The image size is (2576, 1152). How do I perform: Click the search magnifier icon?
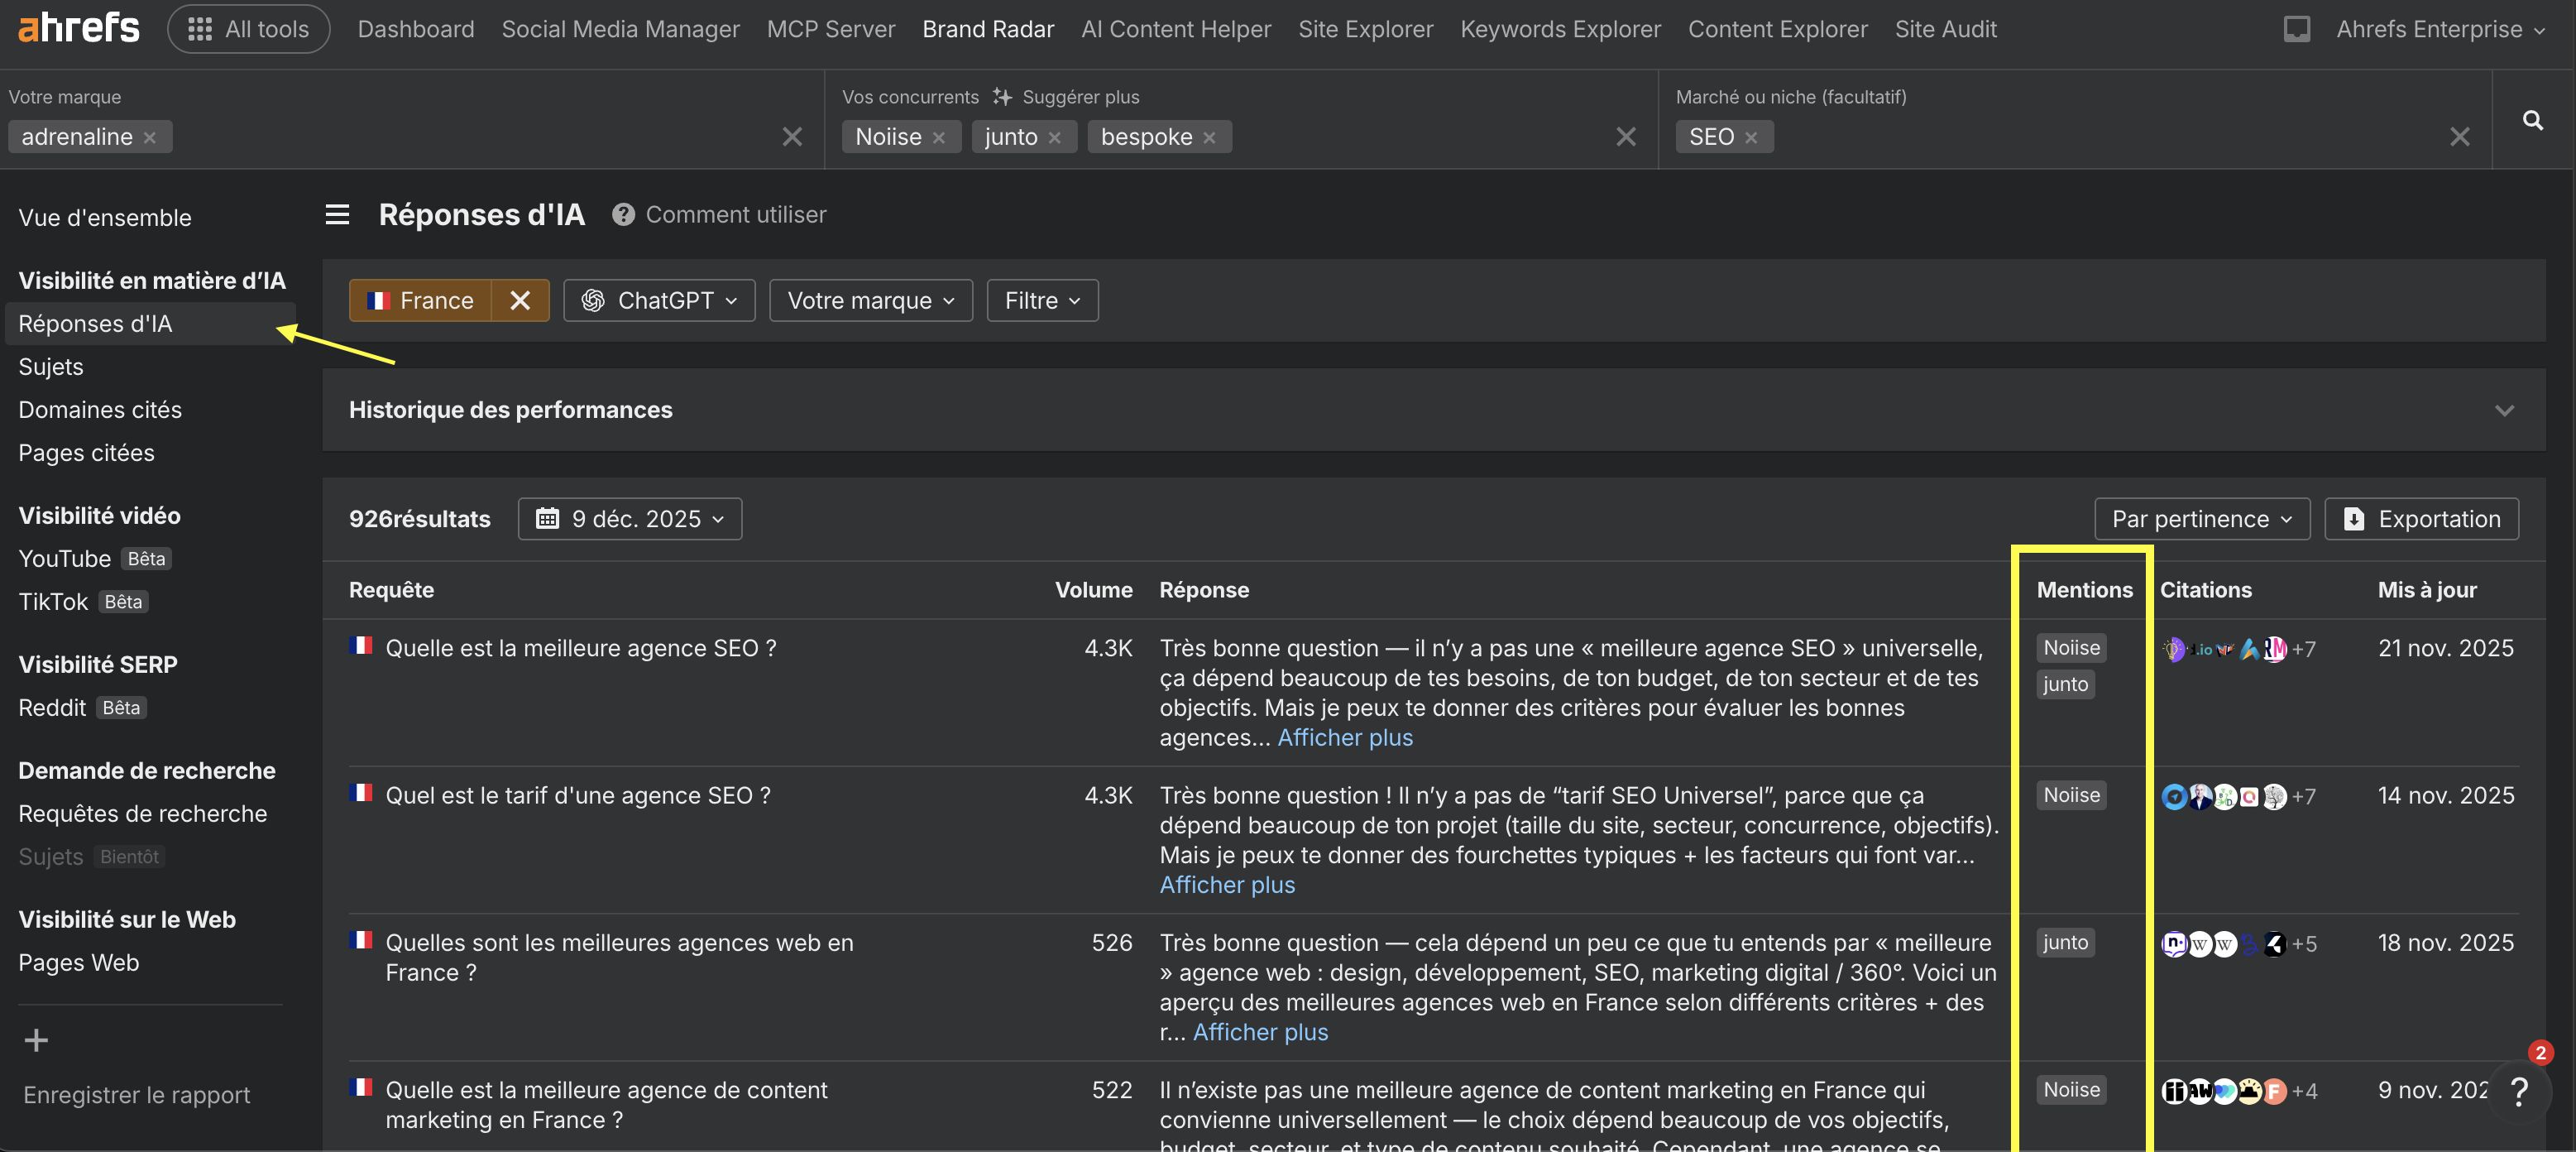click(2532, 120)
